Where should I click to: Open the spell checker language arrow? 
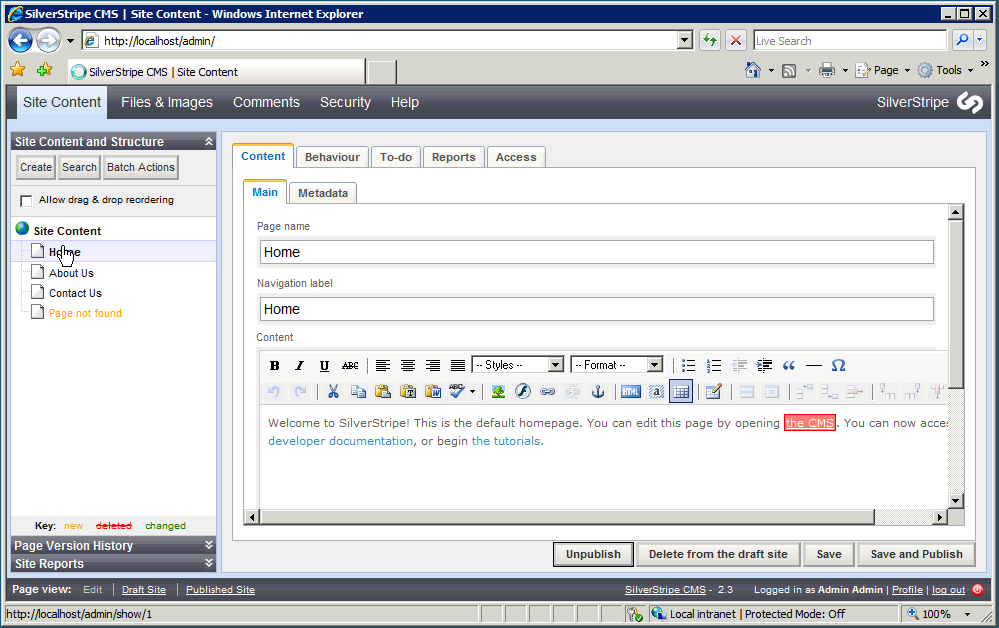click(x=472, y=392)
